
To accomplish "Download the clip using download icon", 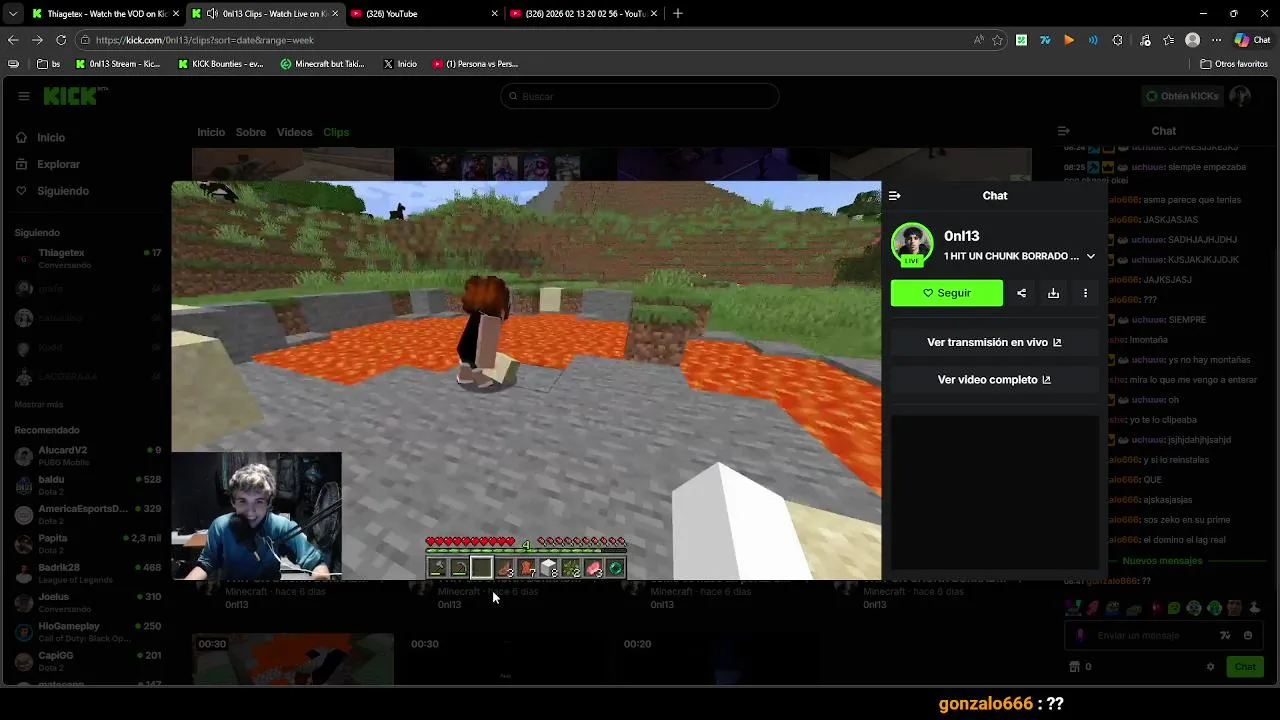I will (x=1053, y=293).
